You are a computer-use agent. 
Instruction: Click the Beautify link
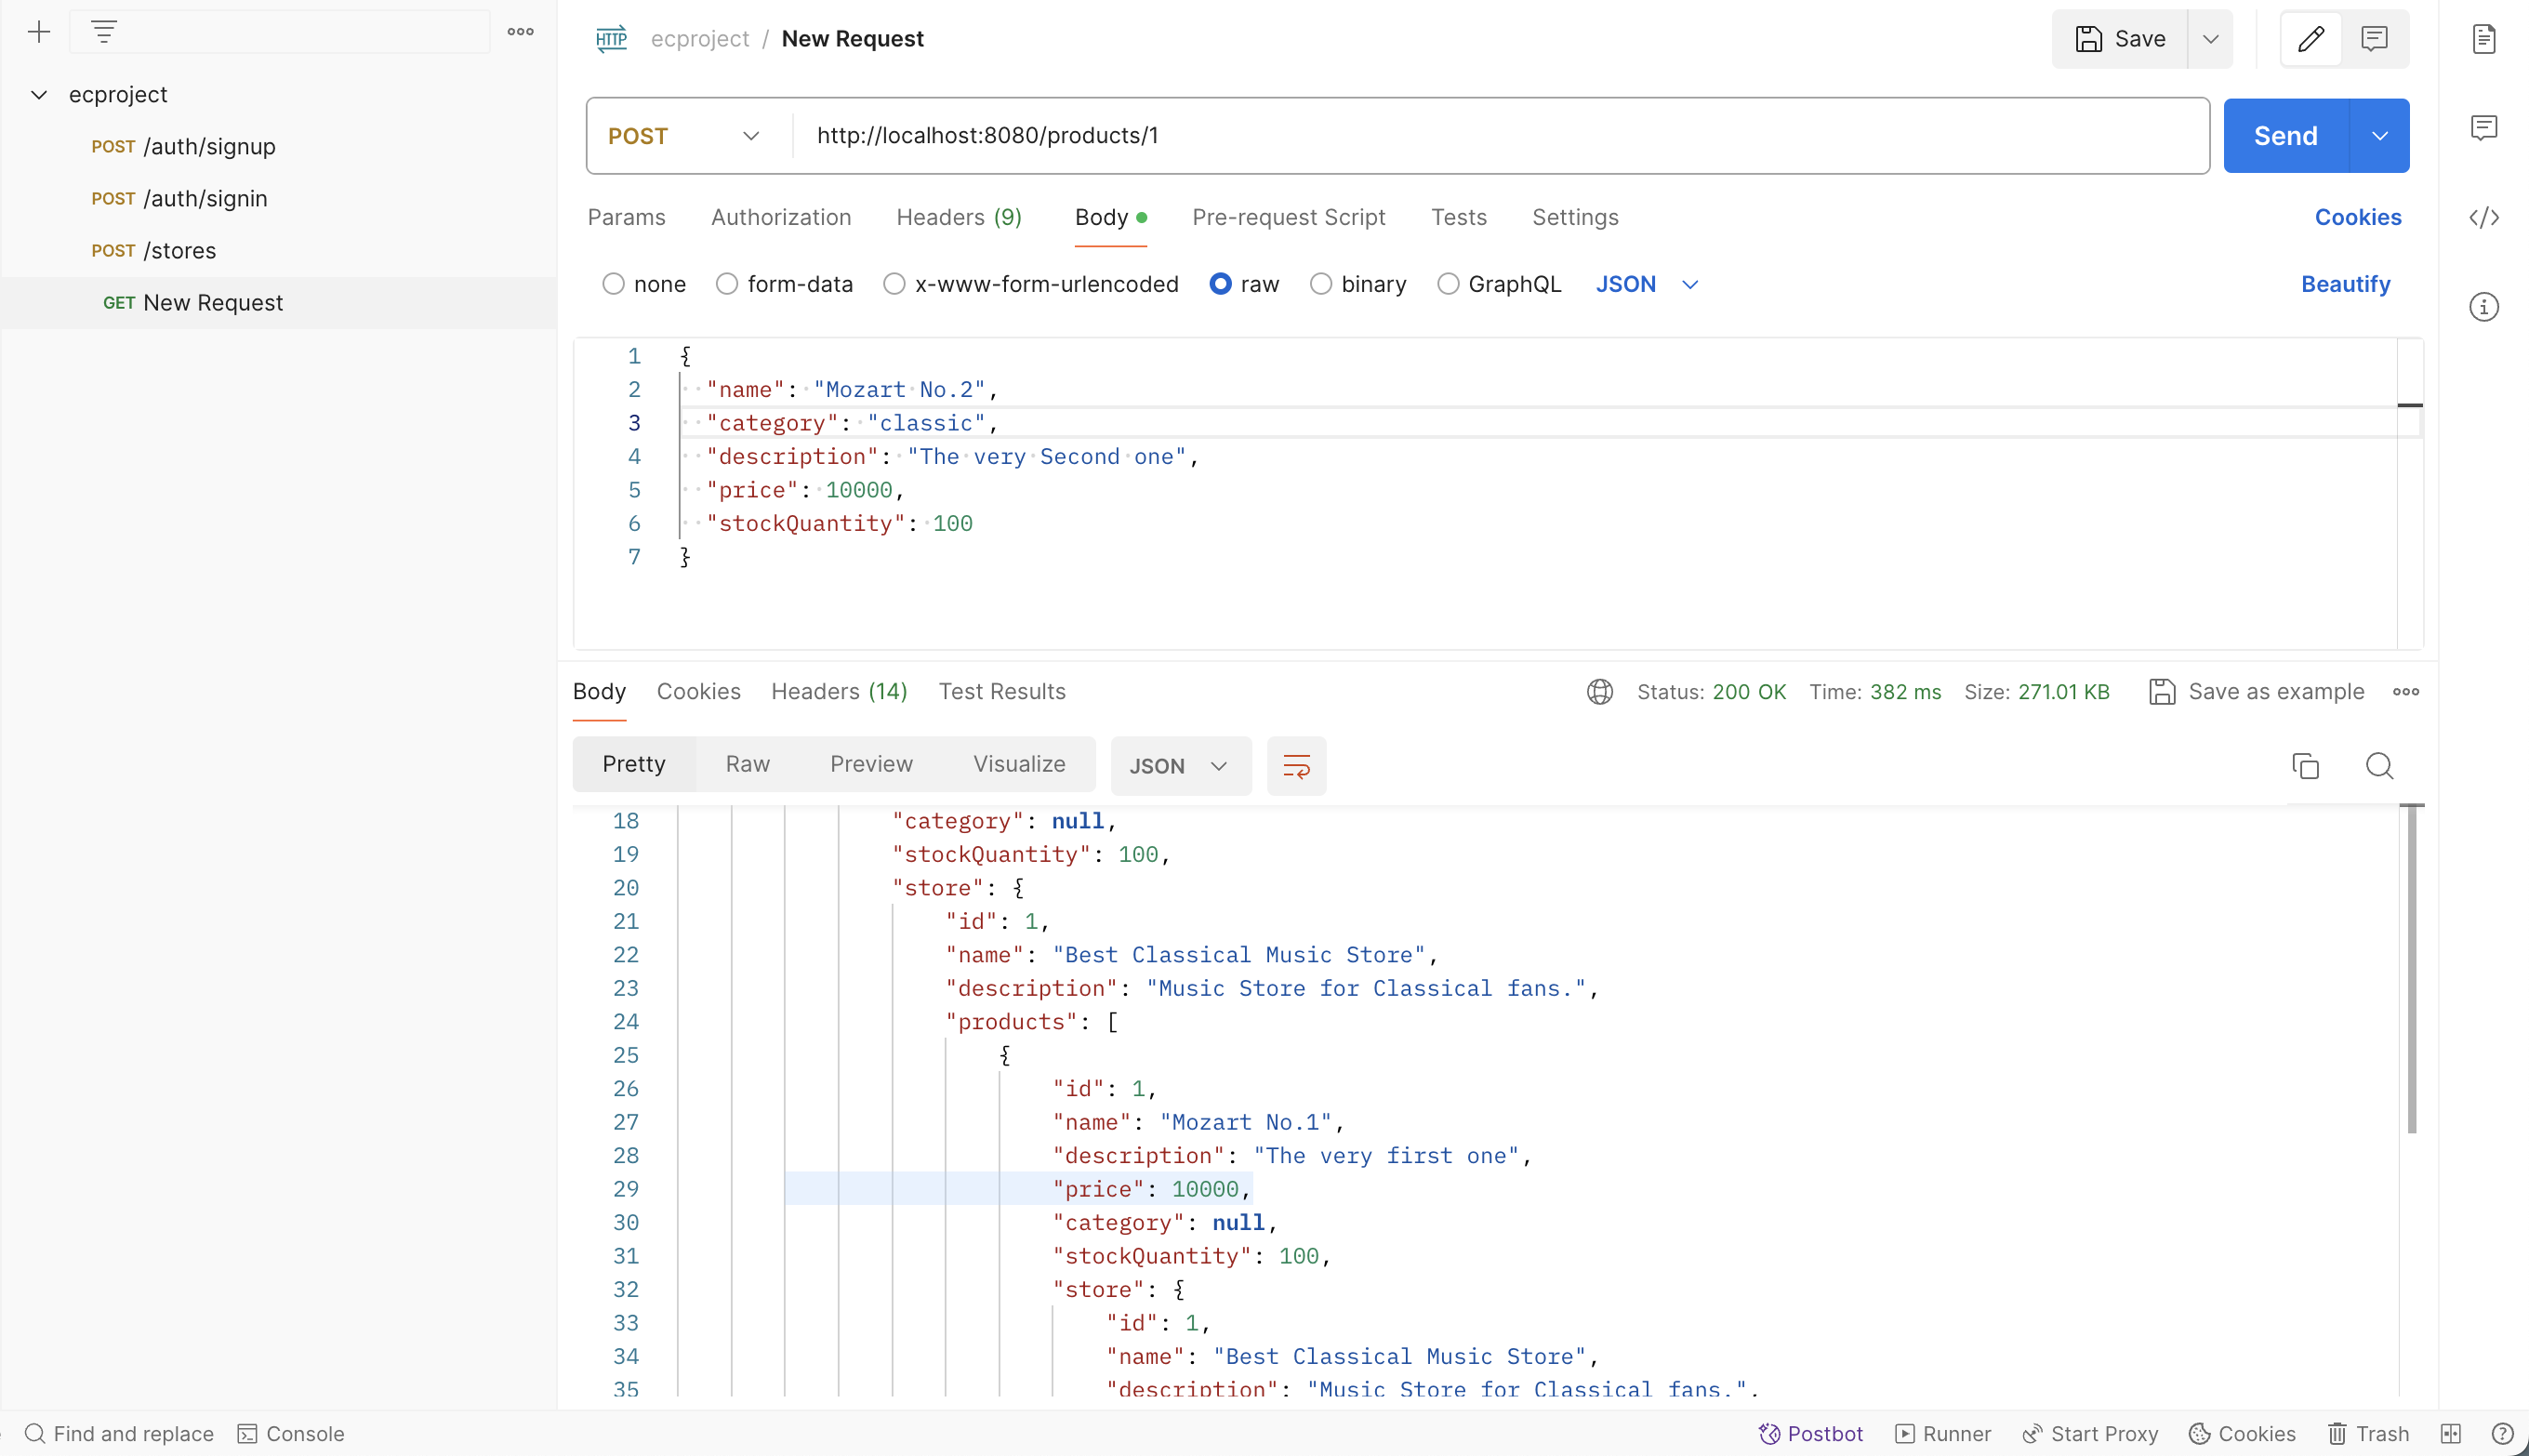[x=2345, y=284]
